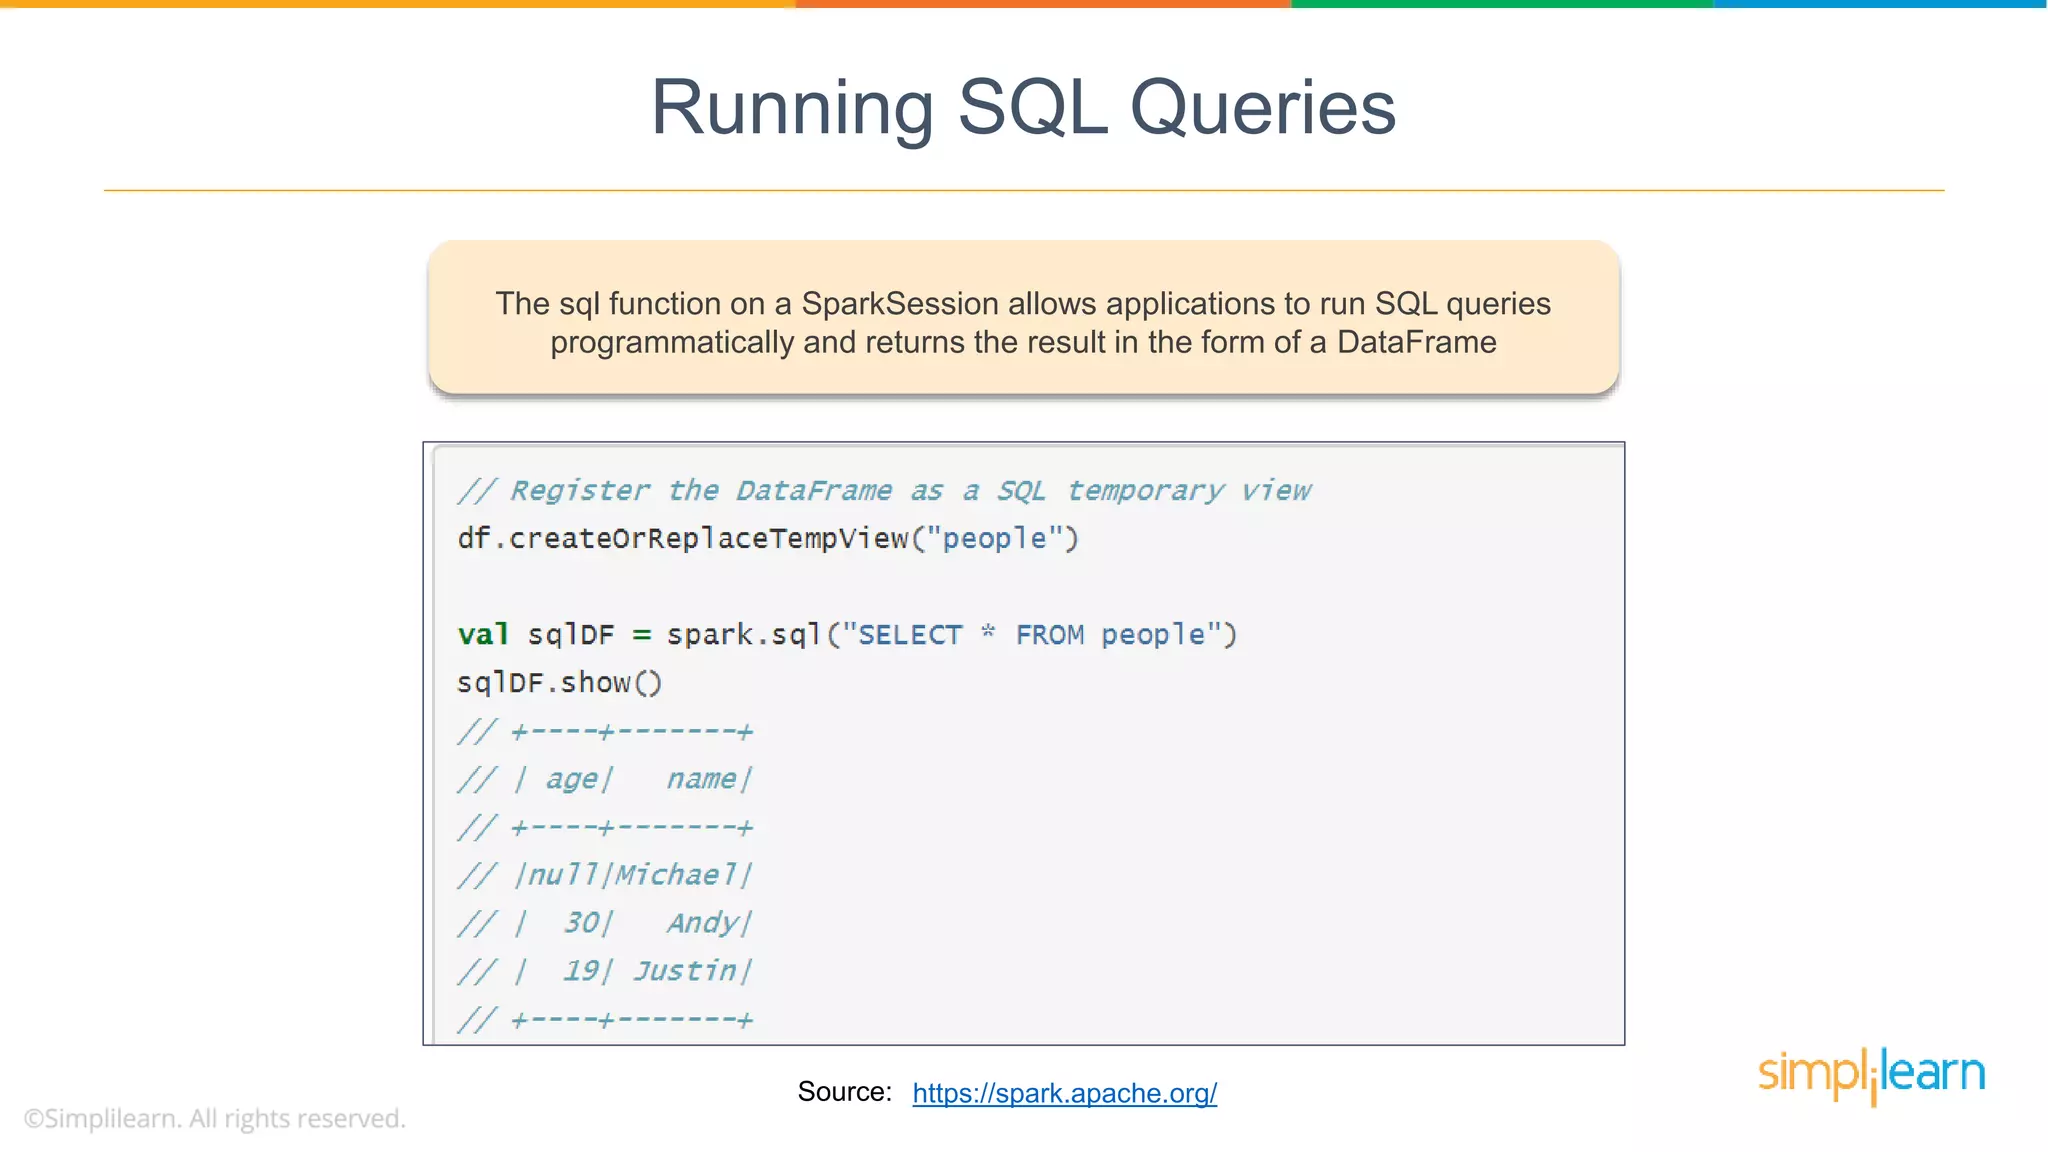Click the Simplilearn copyright notice text
Image resolution: width=2048 pixels, height=1152 pixels.
click(x=215, y=1118)
